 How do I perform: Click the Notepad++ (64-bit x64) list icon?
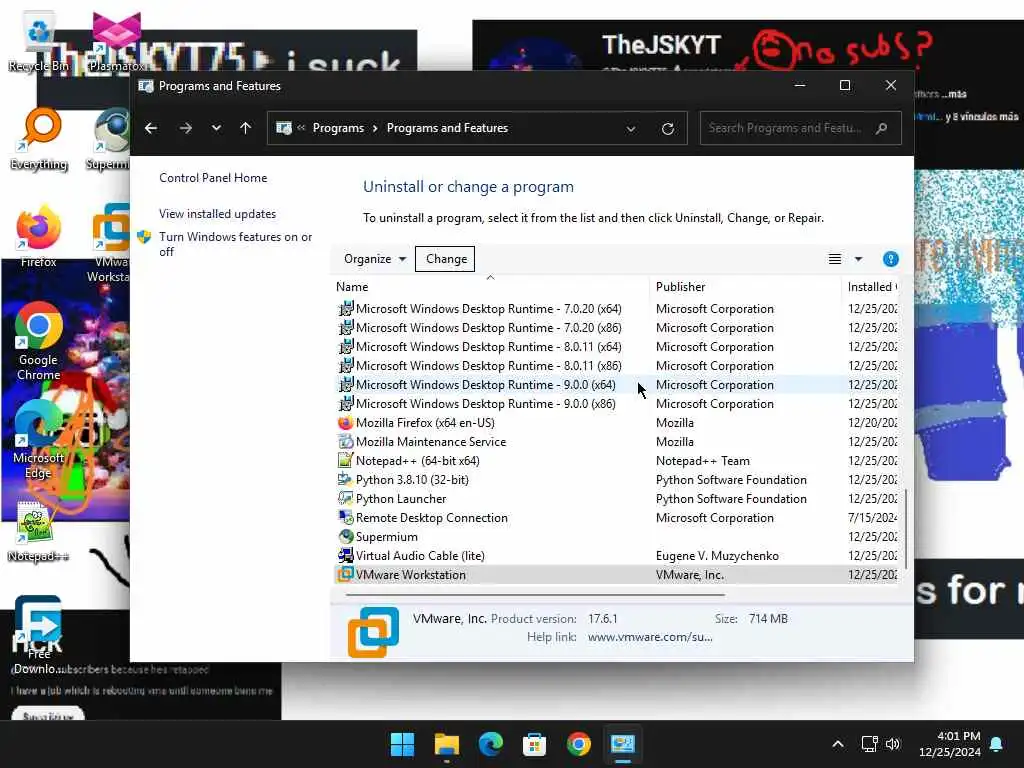pos(345,460)
